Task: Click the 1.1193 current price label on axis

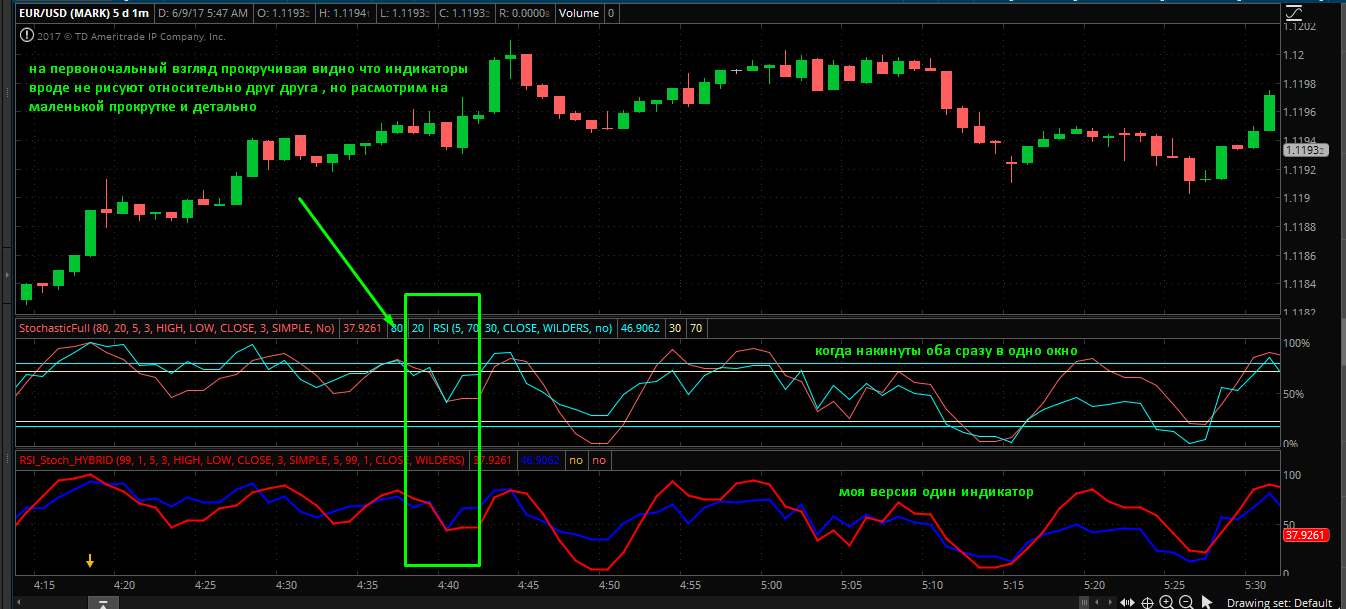Action: pyautogui.click(x=1304, y=150)
